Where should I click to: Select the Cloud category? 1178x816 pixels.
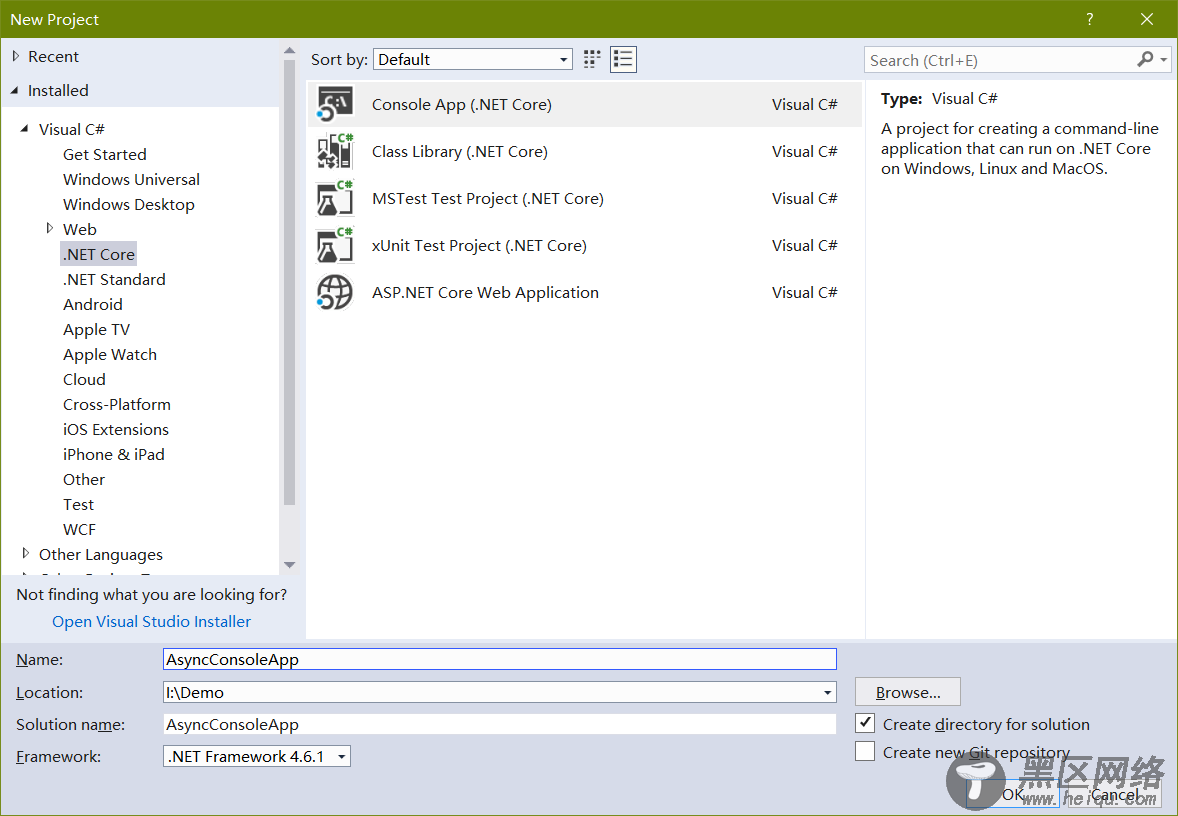(x=84, y=379)
